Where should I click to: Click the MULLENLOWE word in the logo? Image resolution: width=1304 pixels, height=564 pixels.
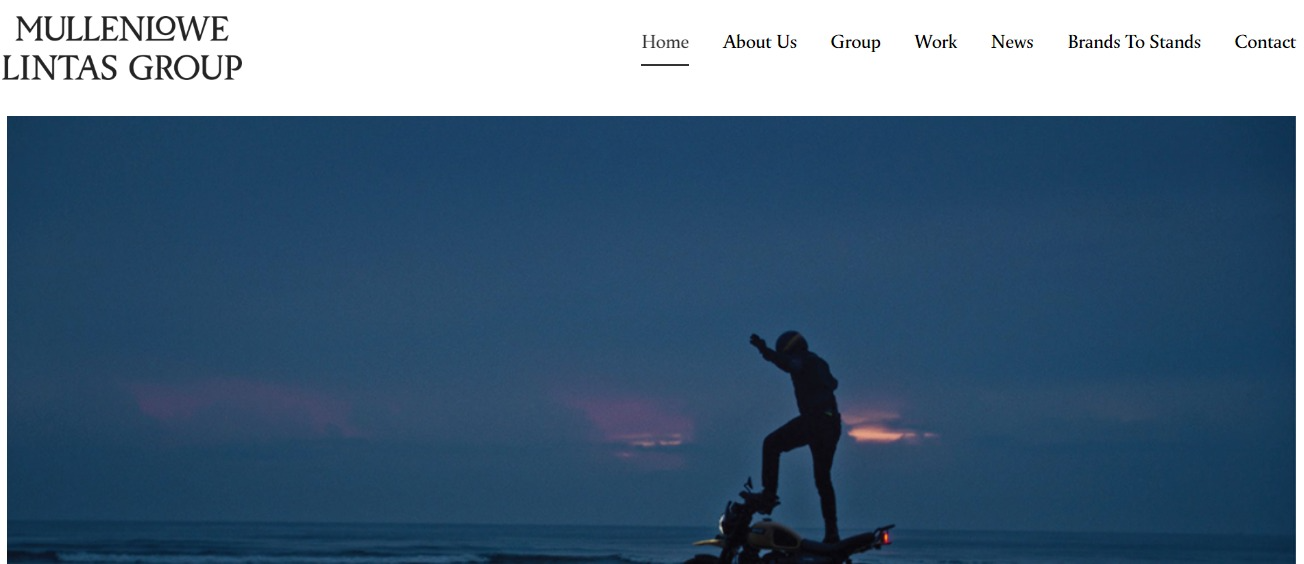coord(122,29)
